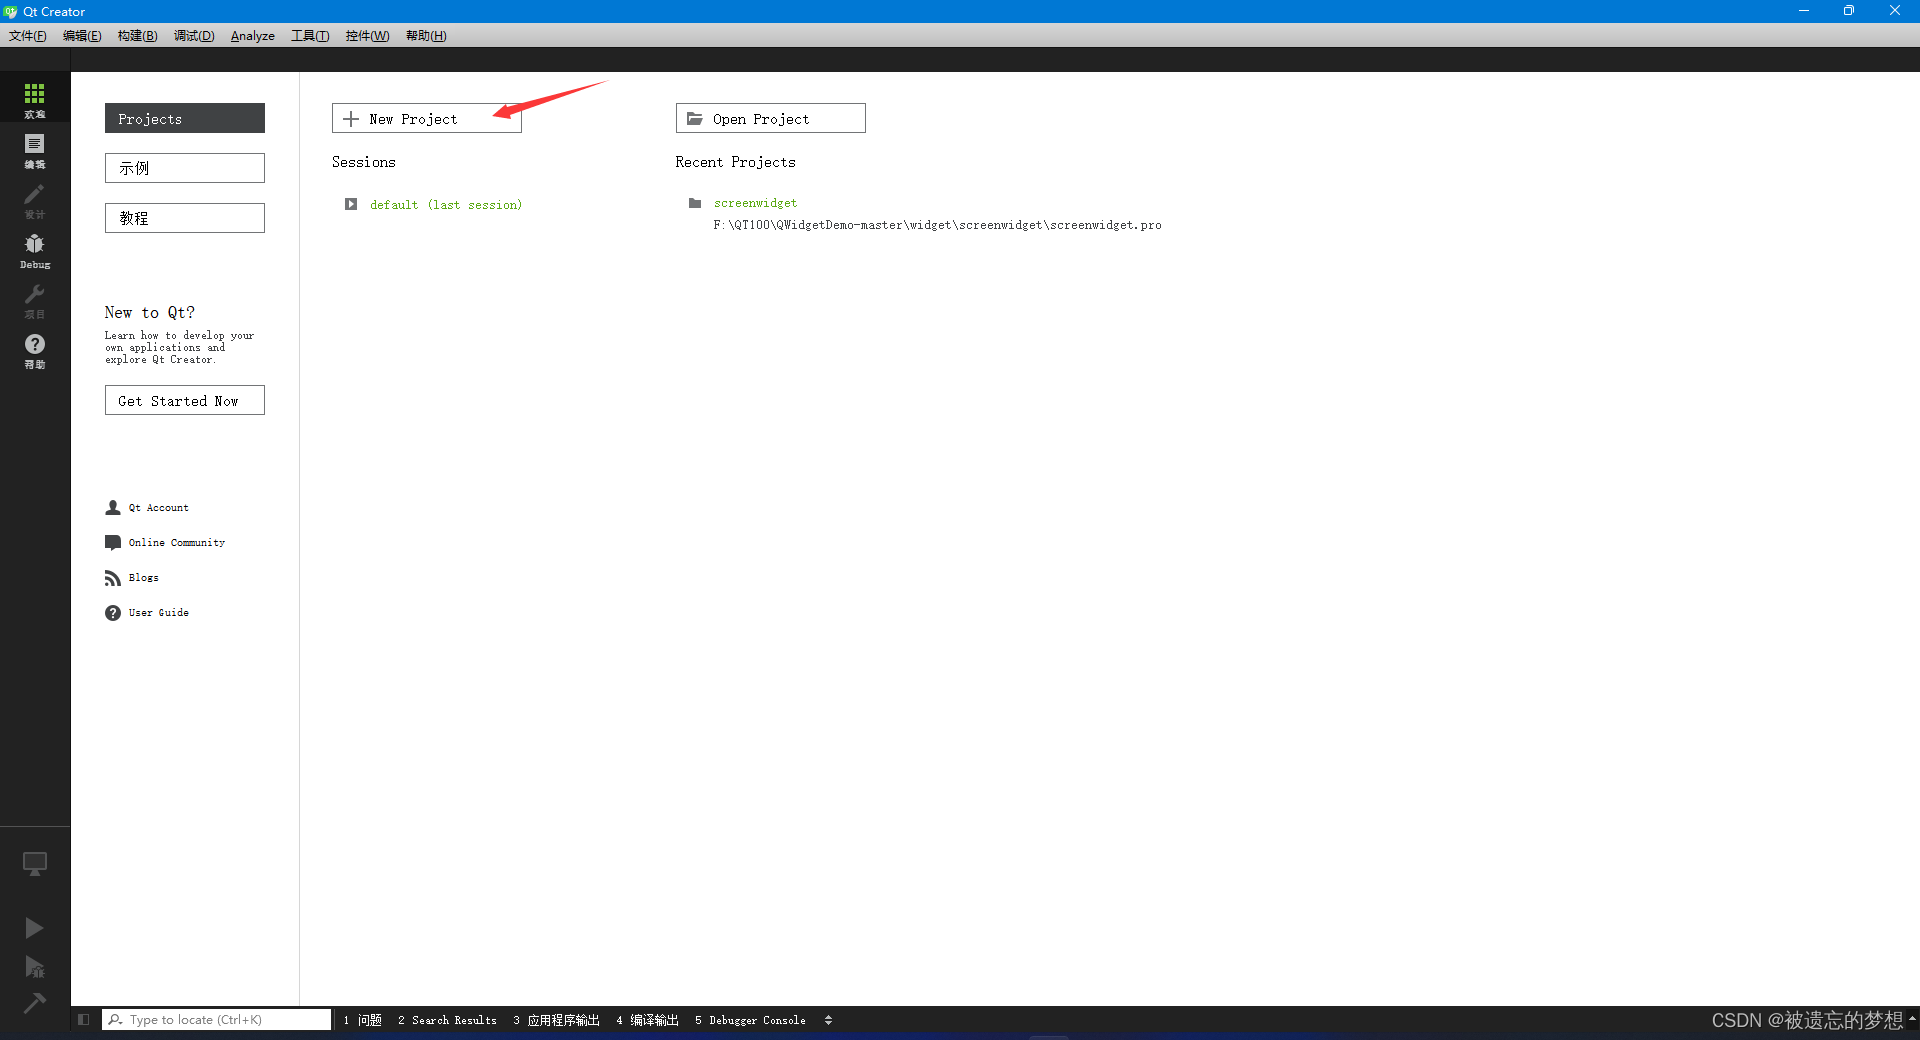Viewport: 1920px width, 1040px height.
Task: Open default (last session) link
Action: [x=446, y=205]
